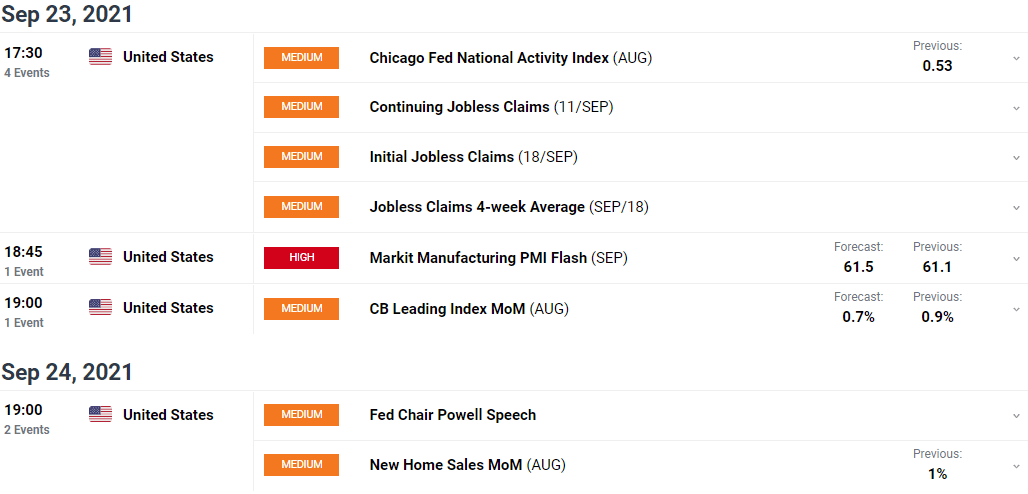This screenshot has width=1028, height=494.
Task: Select the 17:30 time group with 4 Events
Action: click(27, 62)
